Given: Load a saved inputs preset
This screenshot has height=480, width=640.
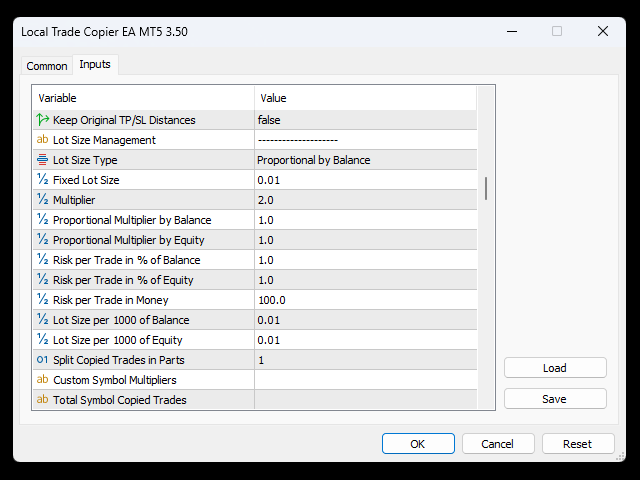Looking at the screenshot, I should pyautogui.click(x=555, y=368).
